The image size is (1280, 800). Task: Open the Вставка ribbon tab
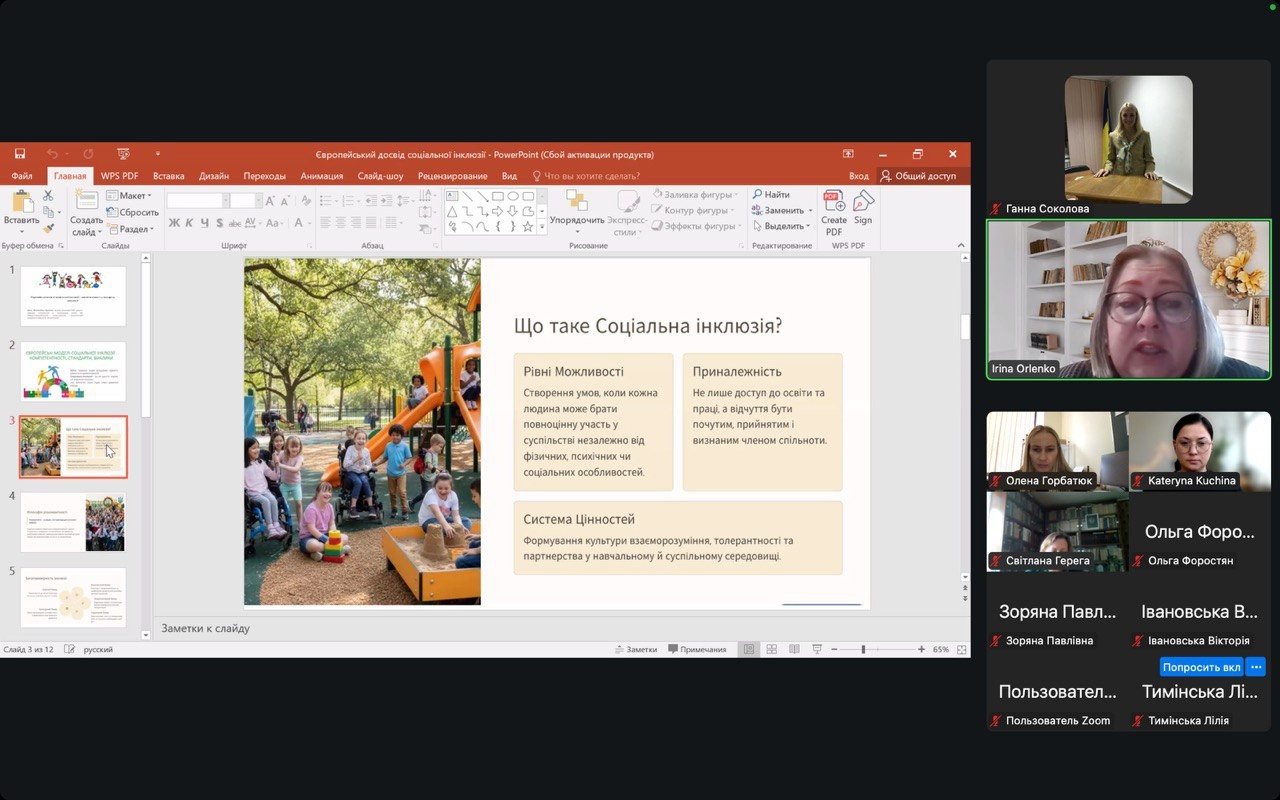168,176
